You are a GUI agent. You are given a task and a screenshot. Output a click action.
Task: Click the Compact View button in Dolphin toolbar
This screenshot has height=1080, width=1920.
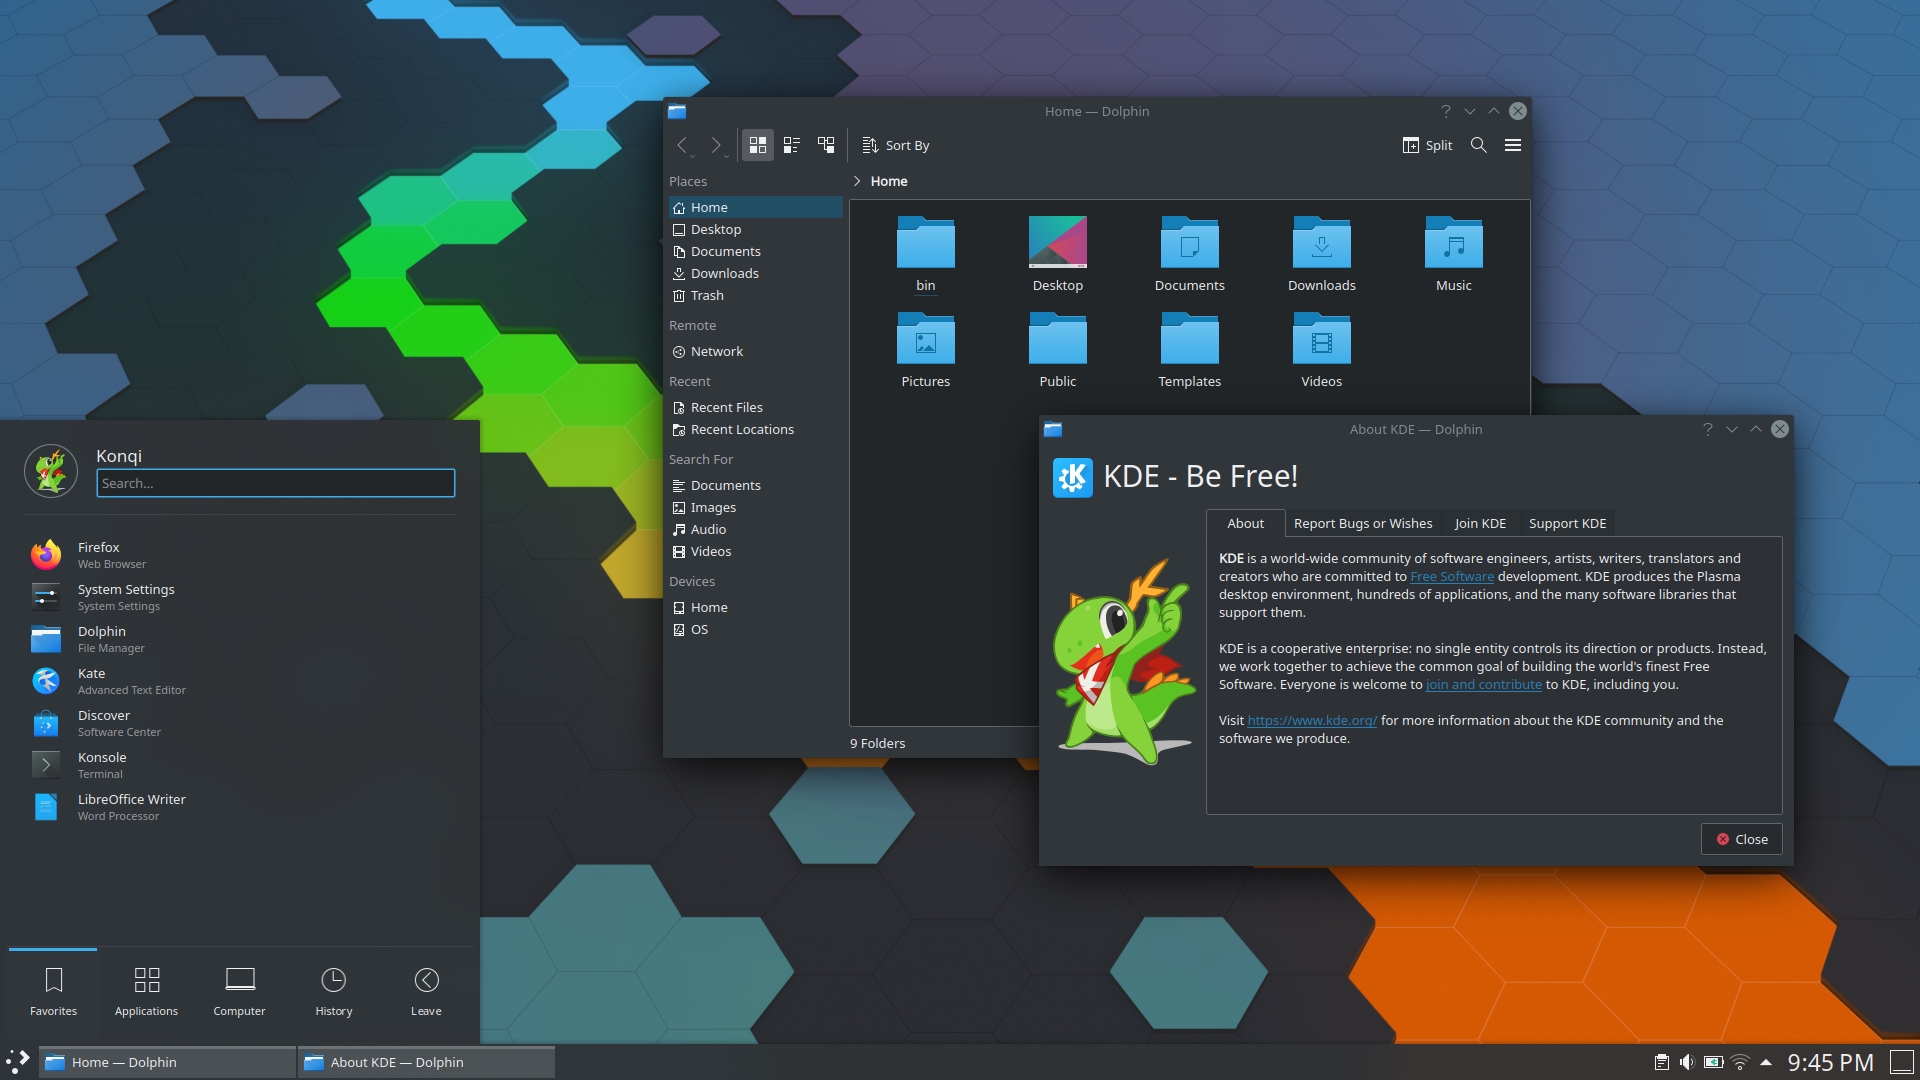coord(791,145)
